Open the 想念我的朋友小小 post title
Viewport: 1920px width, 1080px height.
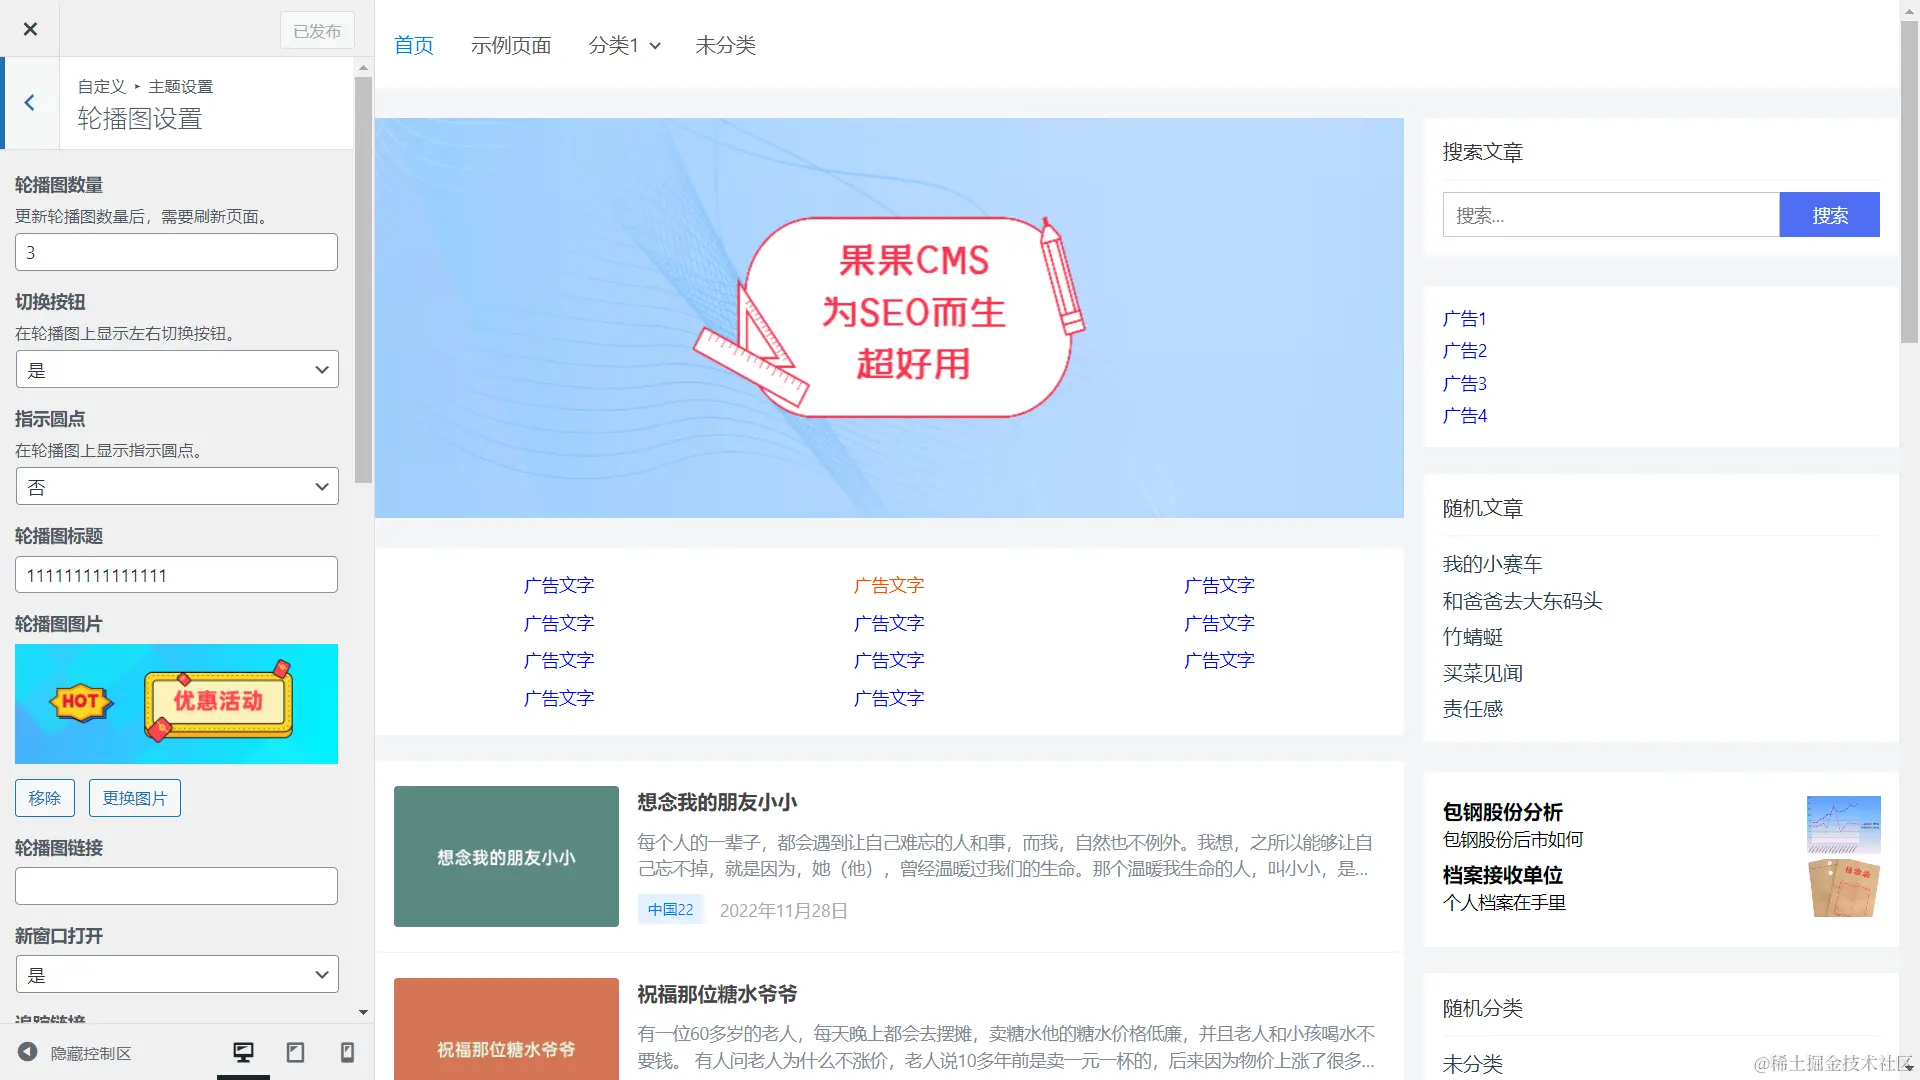tap(717, 802)
